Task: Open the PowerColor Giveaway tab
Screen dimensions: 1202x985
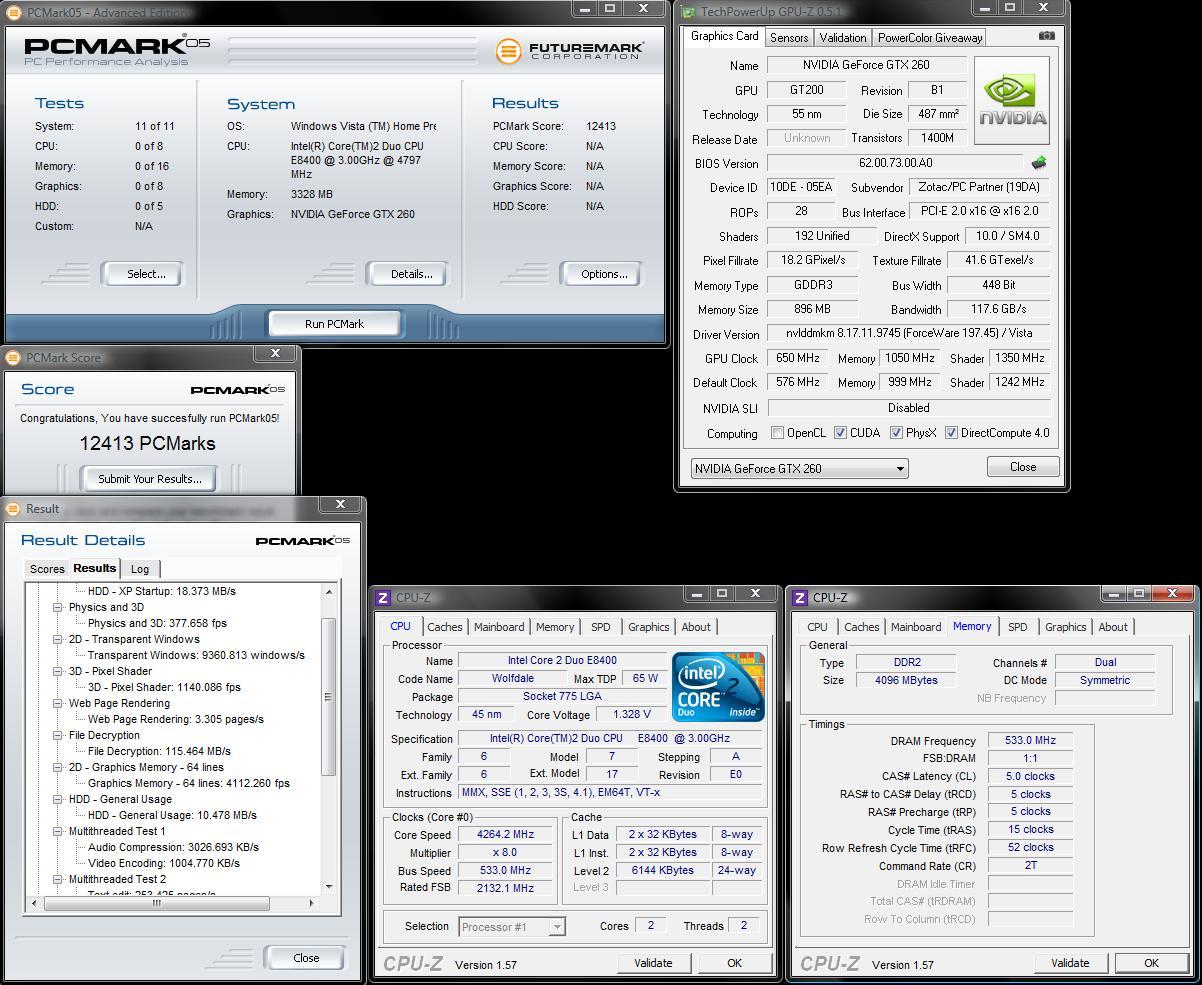Action: point(930,38)
